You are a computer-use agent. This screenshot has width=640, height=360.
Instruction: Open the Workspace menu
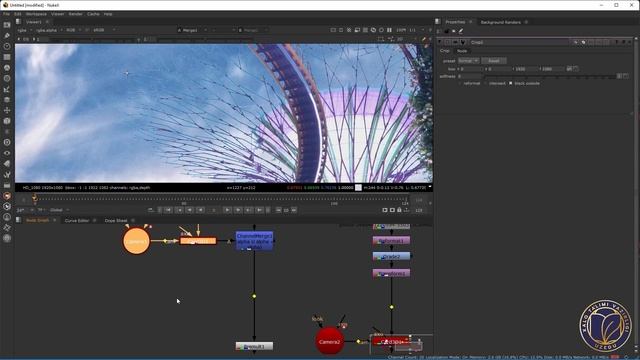(36, 14)
